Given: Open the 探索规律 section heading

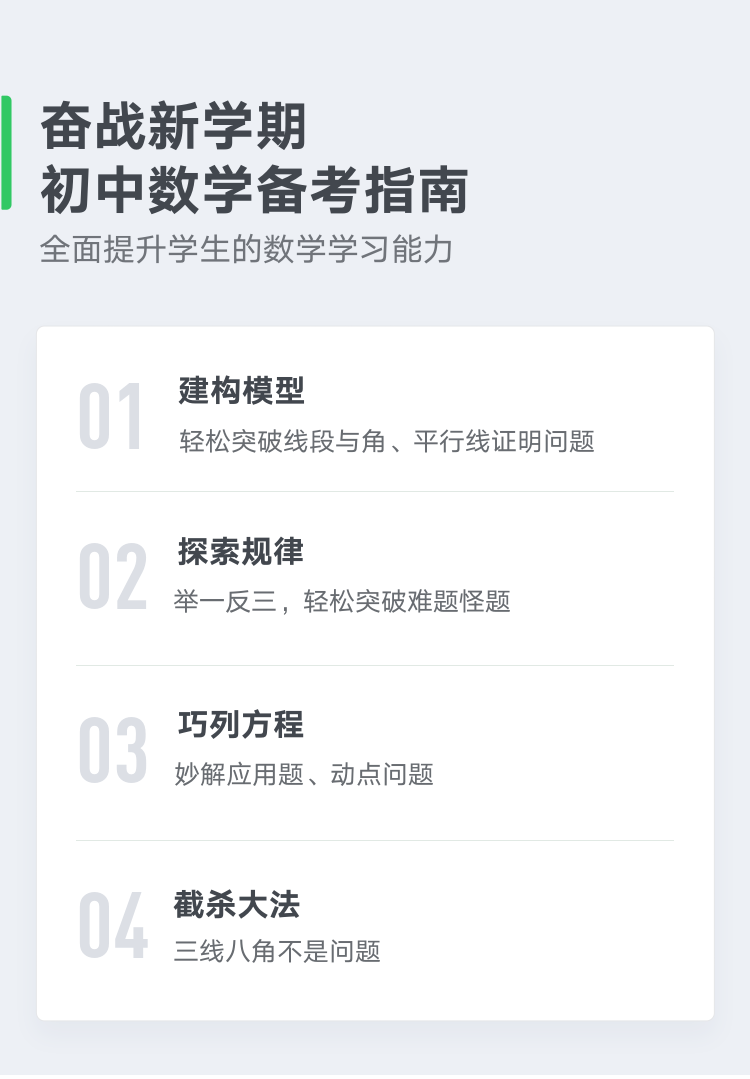Looking at the screenshot, I should tap(241, 551).
